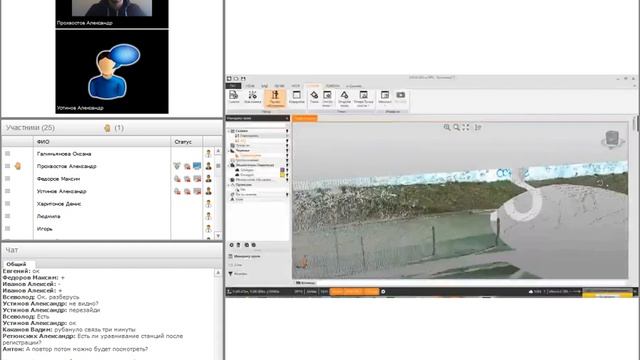Collapse the first root node in the project tree
This screenshot has width=640, height=360.
(229, 131)
